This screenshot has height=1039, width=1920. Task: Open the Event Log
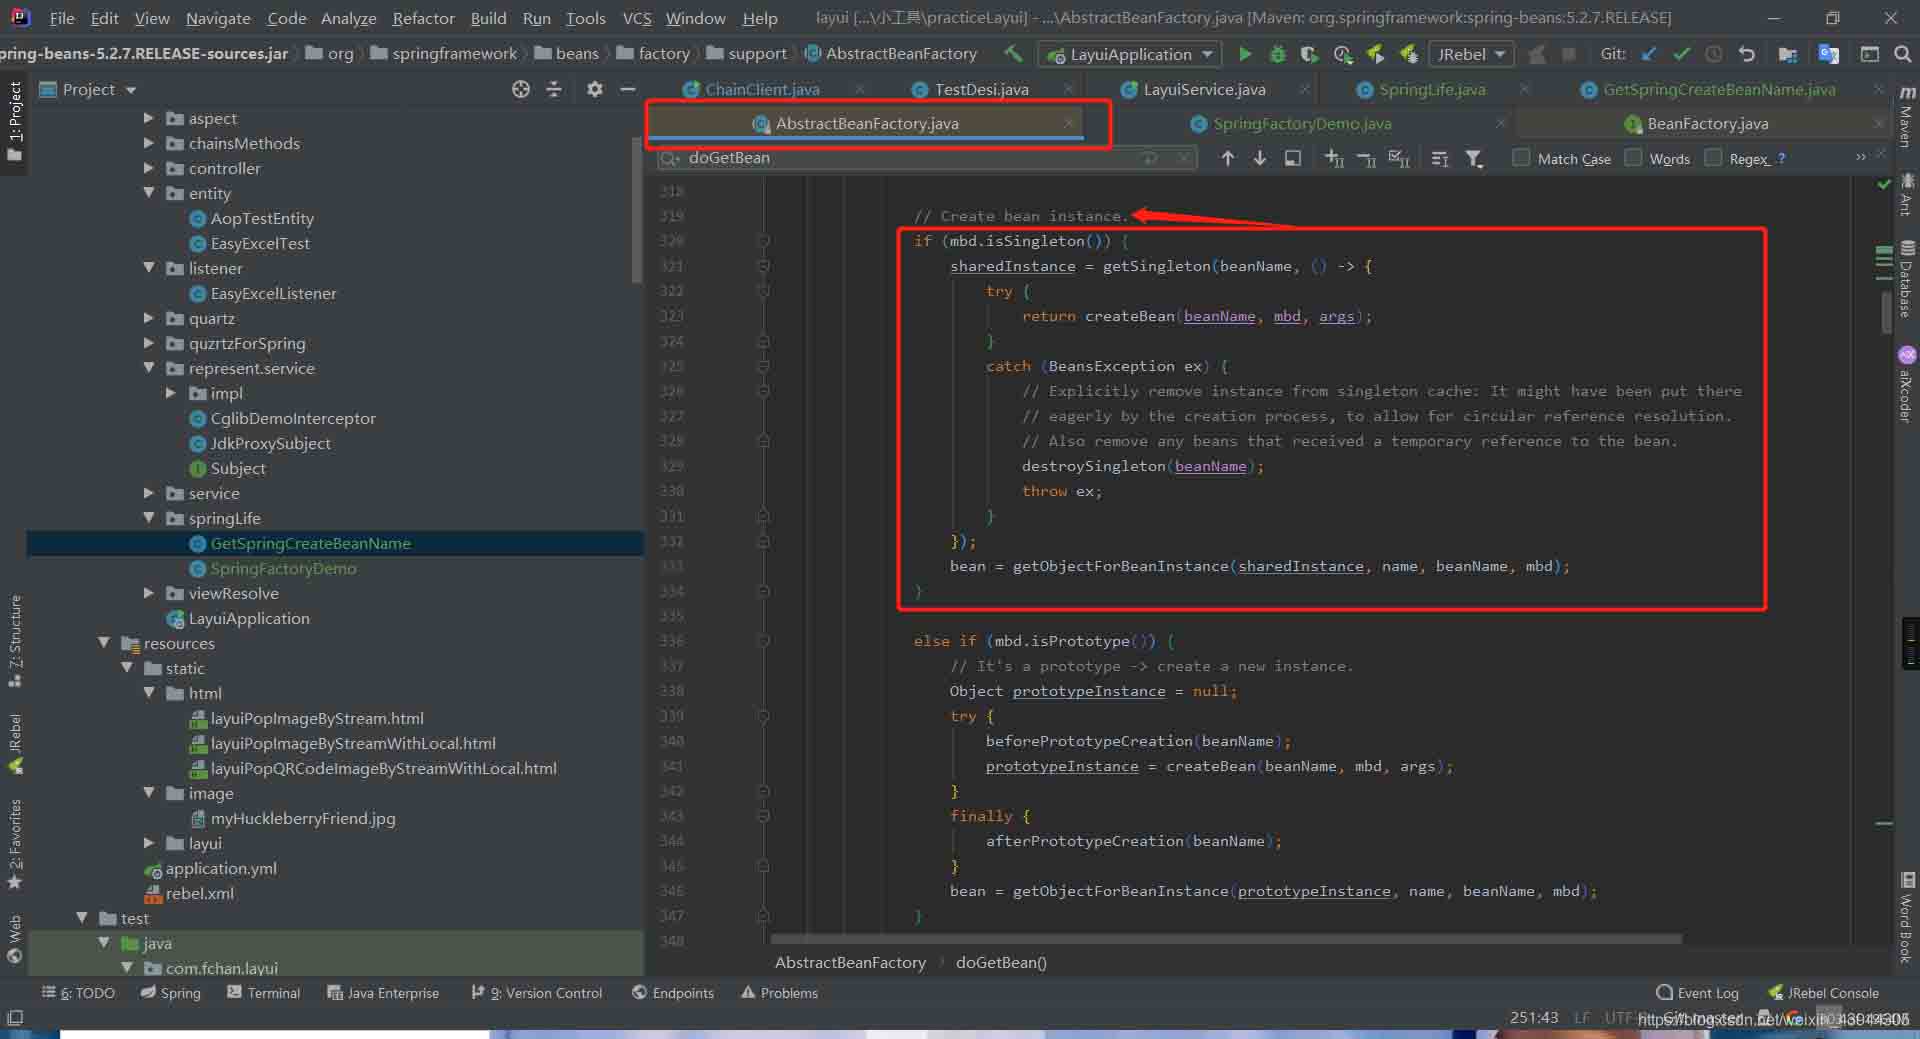tap(1697, 993)
